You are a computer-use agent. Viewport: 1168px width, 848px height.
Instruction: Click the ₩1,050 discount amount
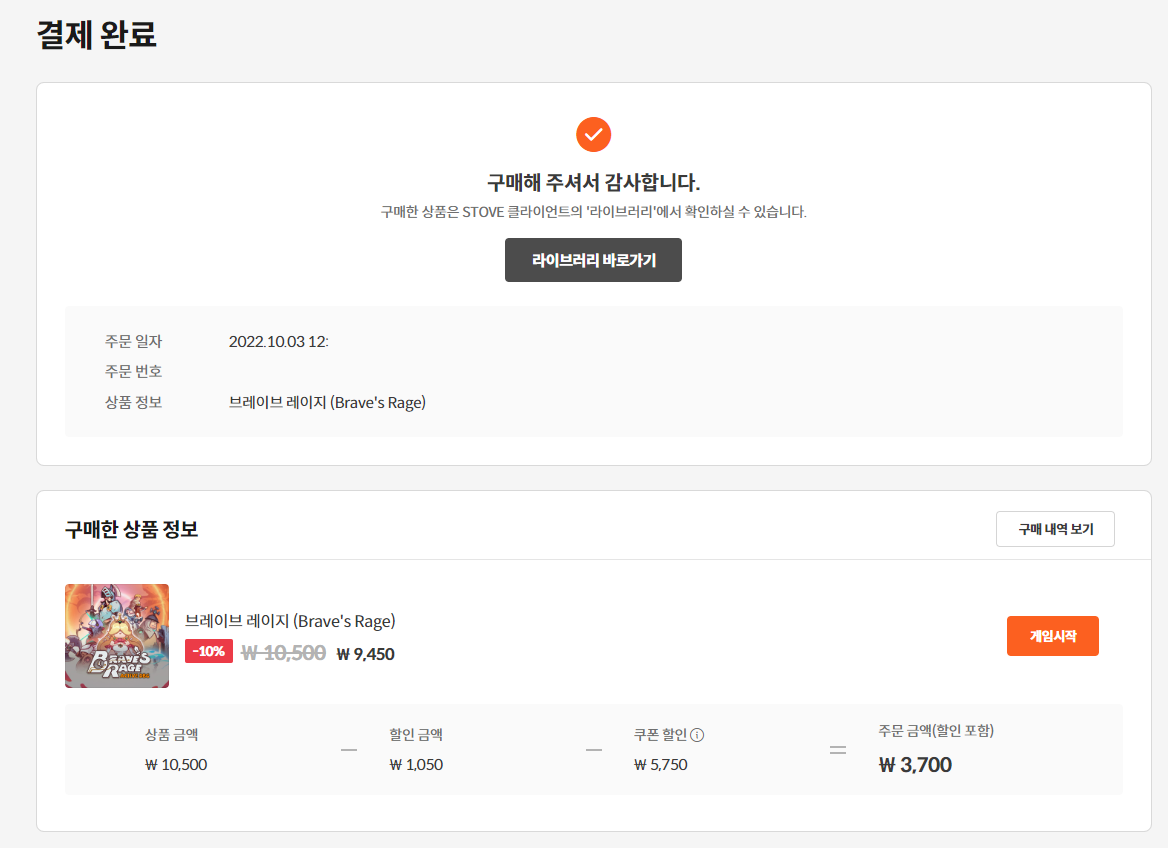pos(416,765)
